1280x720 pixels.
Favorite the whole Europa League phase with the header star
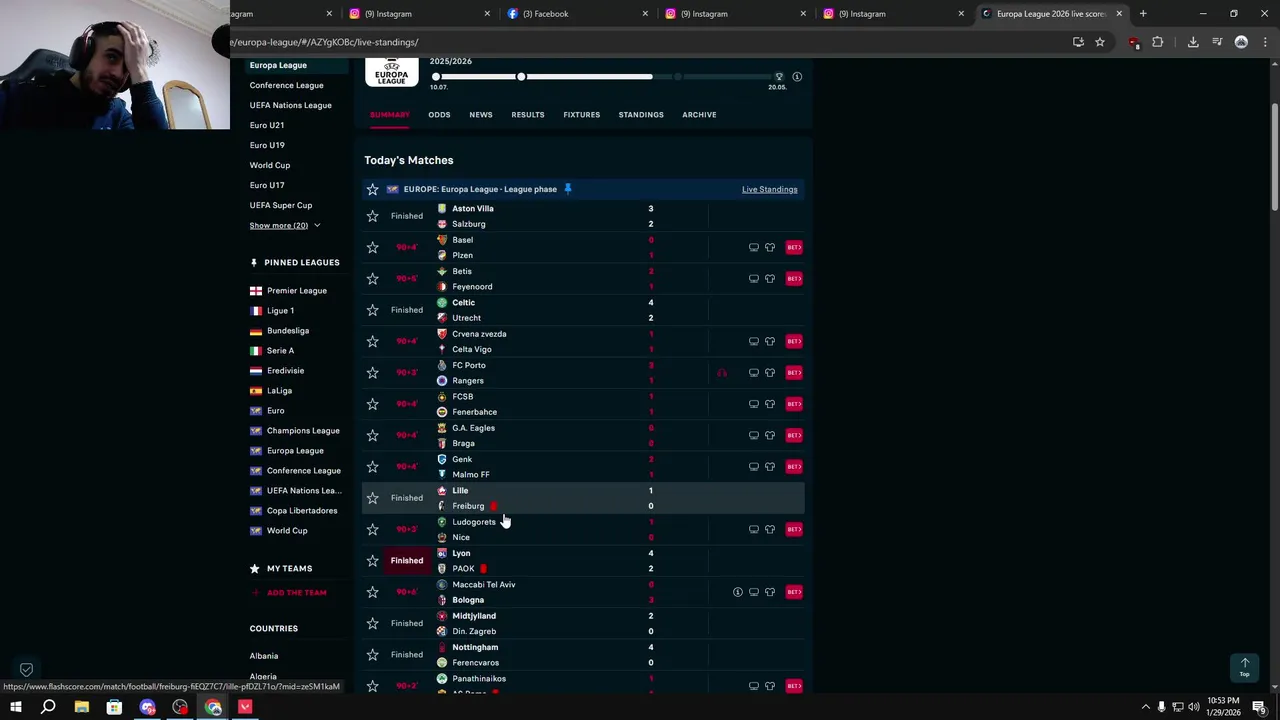coord(372,189)
